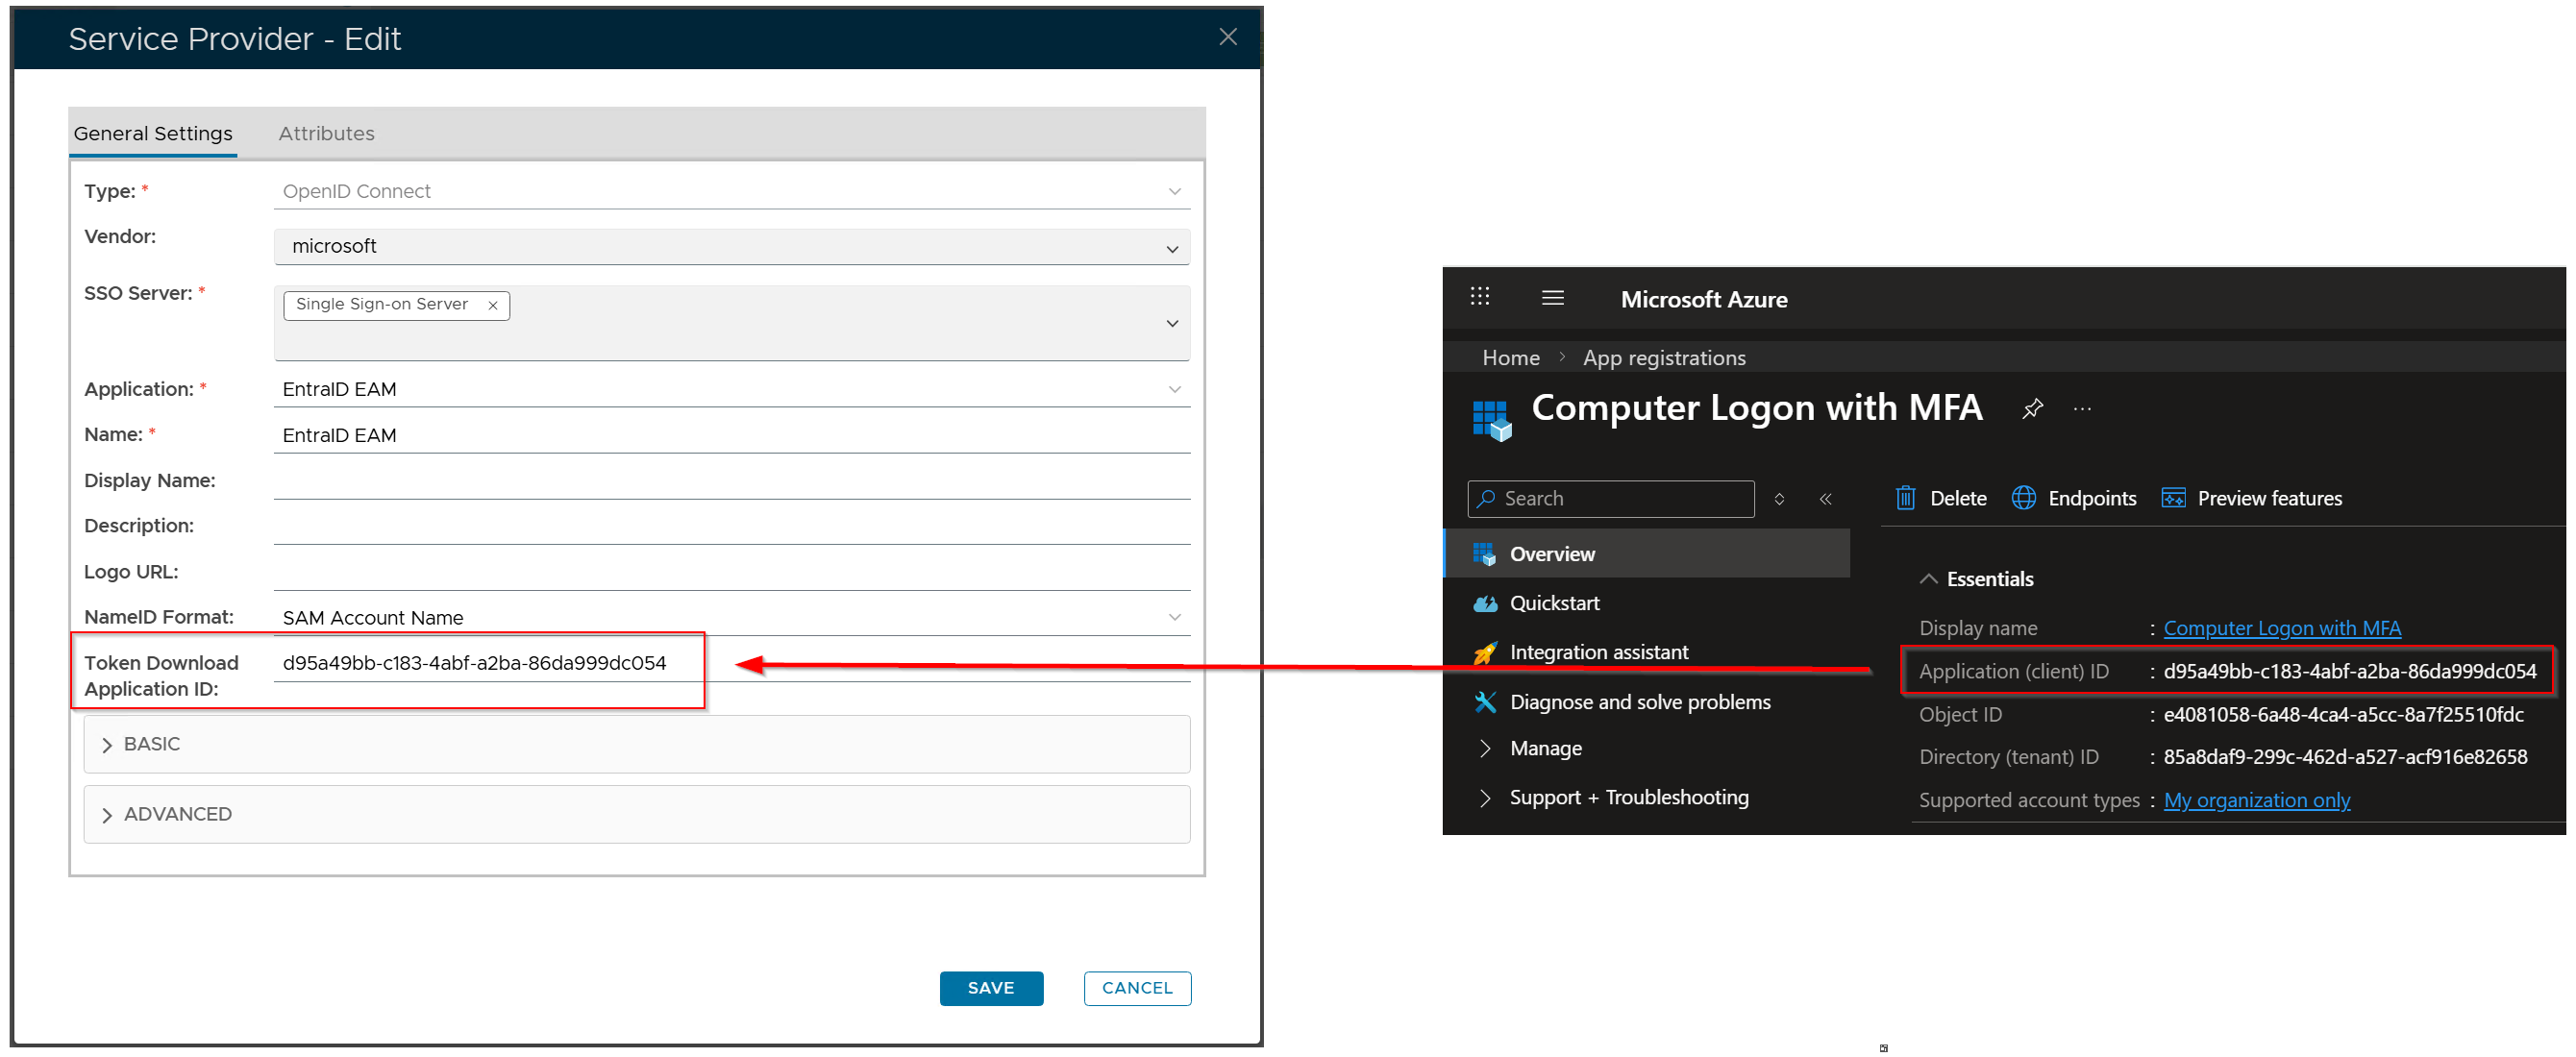Viewport: 2576px width, 1057px height.
Task: Switch to the Attributes tab
Action: [x=326, y=134]
